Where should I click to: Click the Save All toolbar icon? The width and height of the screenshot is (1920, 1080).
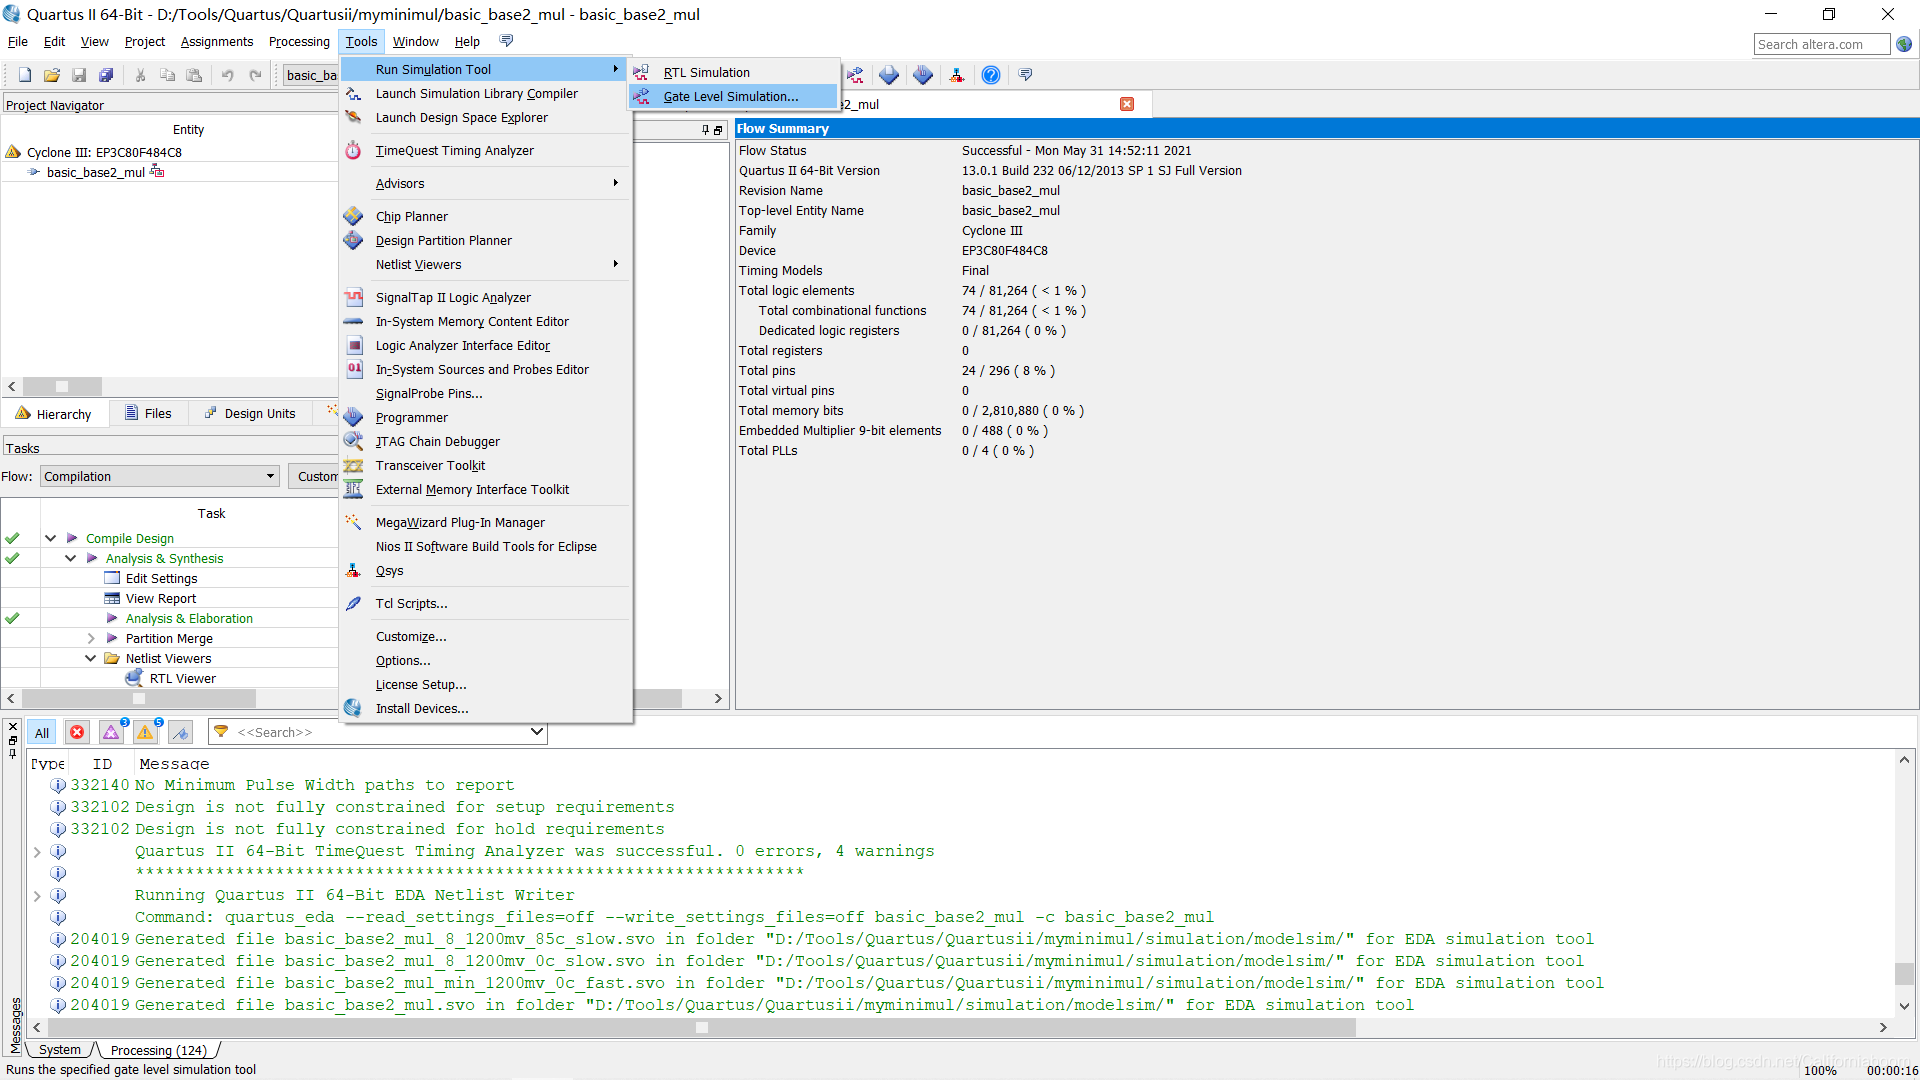(x=106, y=75)
